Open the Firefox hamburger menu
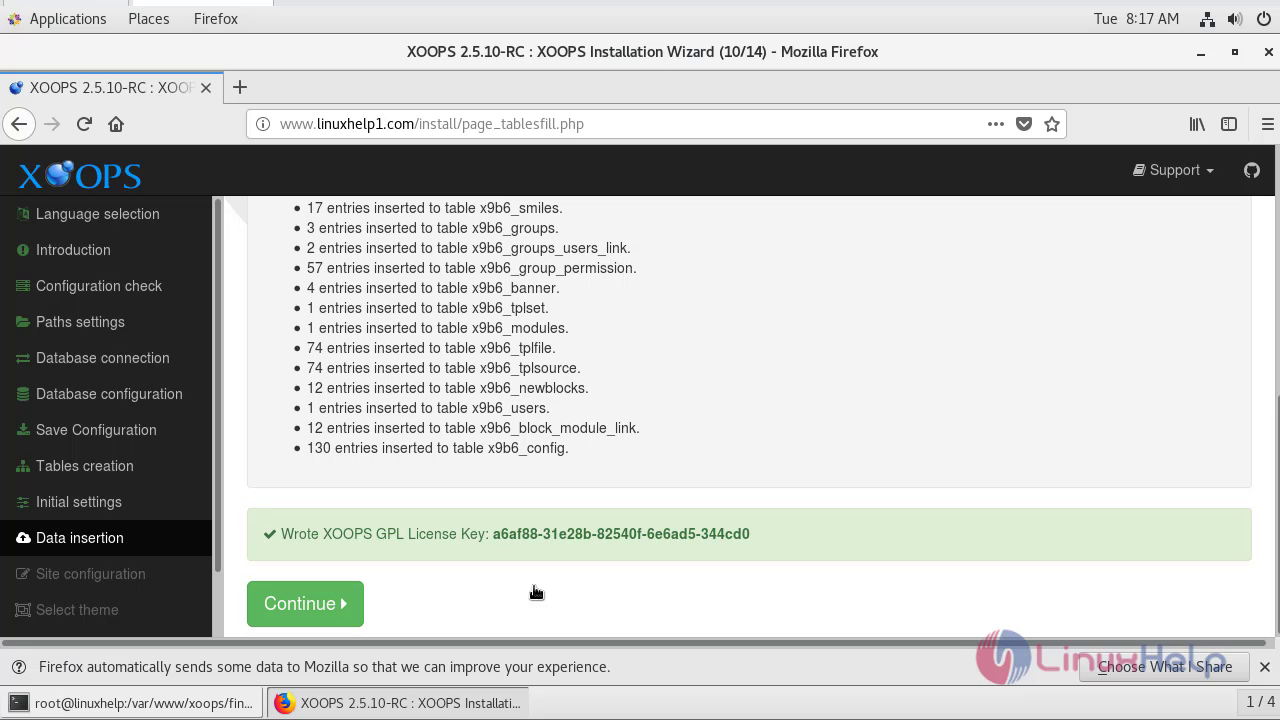 click(1267, 124)
